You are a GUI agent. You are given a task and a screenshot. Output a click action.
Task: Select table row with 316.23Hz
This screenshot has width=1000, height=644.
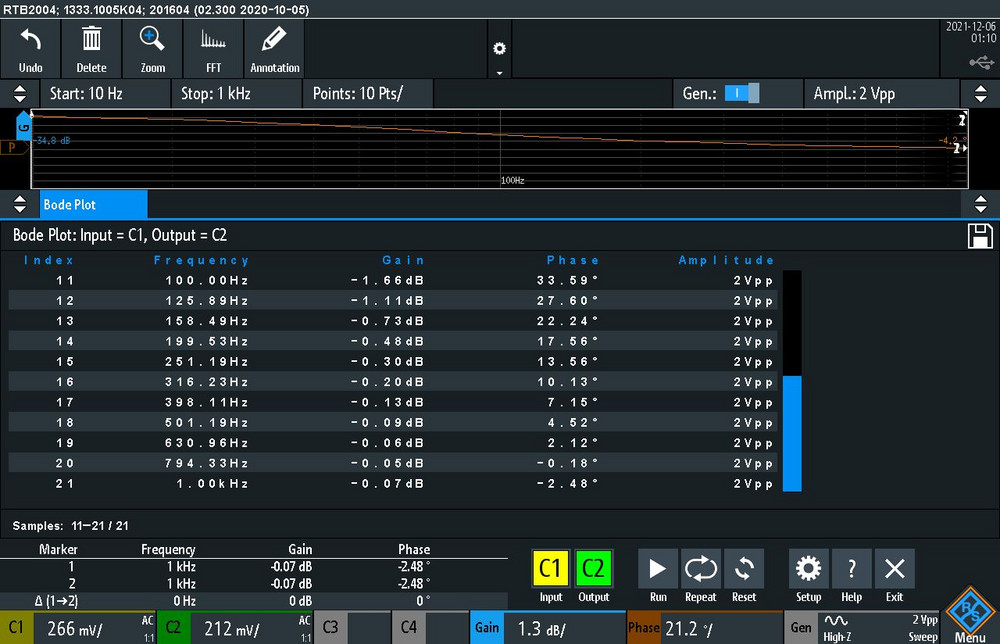click(x=393, y=382)
